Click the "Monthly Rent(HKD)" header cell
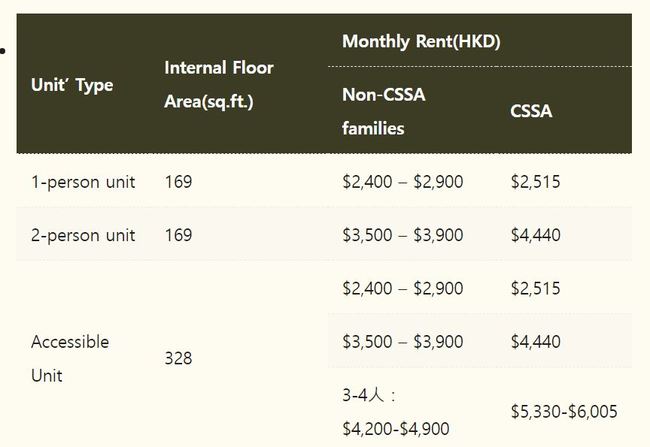Viewport: 650px width, 447px height. [421, 42]
